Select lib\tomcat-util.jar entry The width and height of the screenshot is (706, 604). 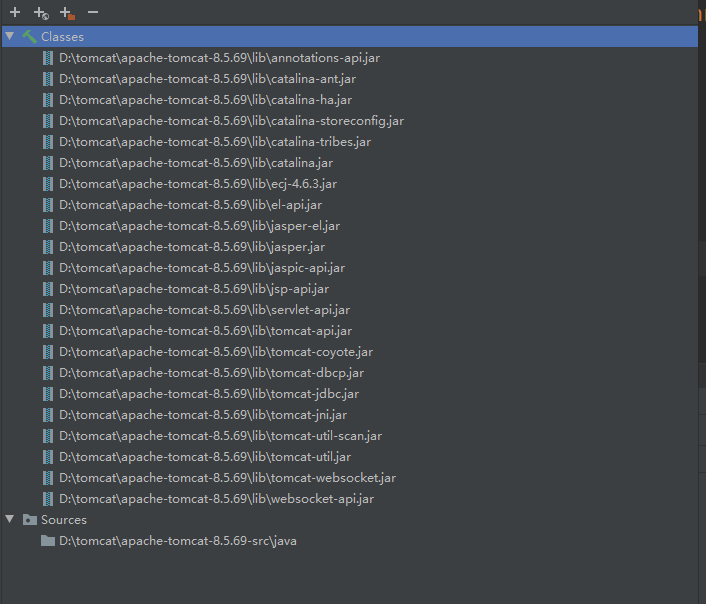205,457
